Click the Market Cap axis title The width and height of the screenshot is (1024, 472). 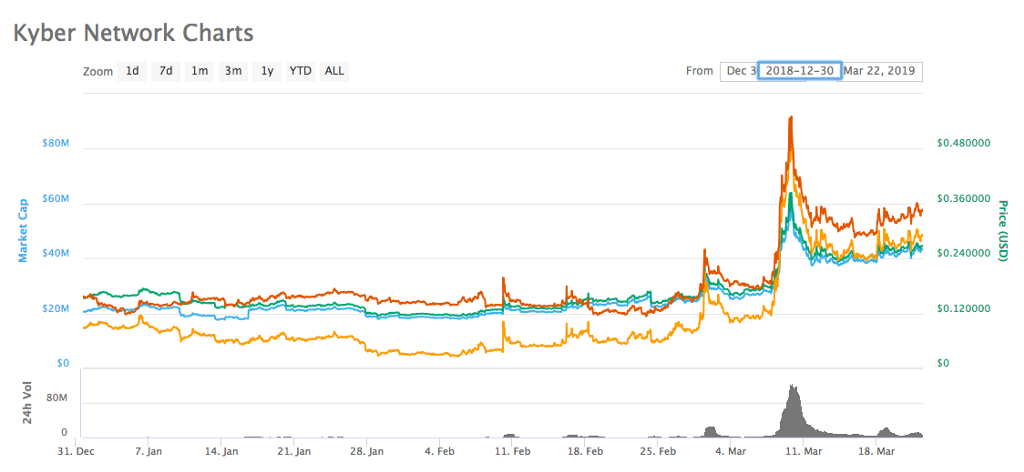coord(23,229)
